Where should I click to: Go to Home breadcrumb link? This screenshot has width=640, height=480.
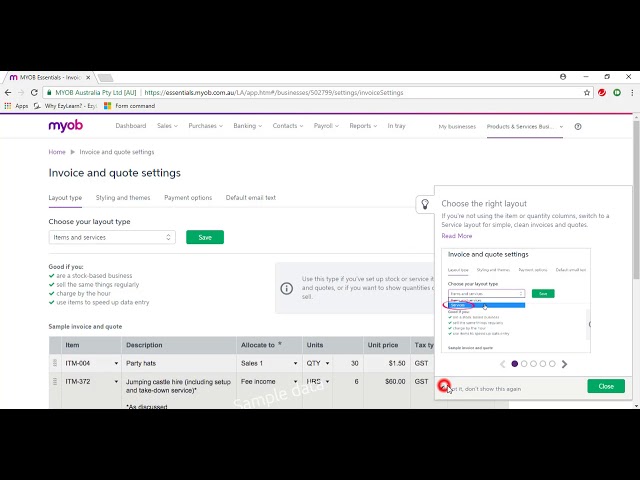pyautogui.click(x=57, y=152)
